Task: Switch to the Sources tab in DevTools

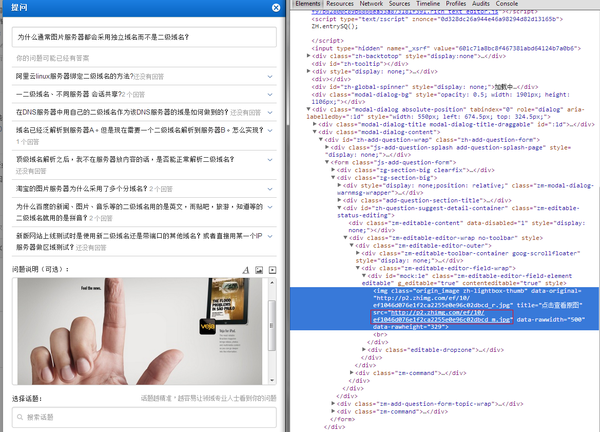Action: [x=399, y=3]
